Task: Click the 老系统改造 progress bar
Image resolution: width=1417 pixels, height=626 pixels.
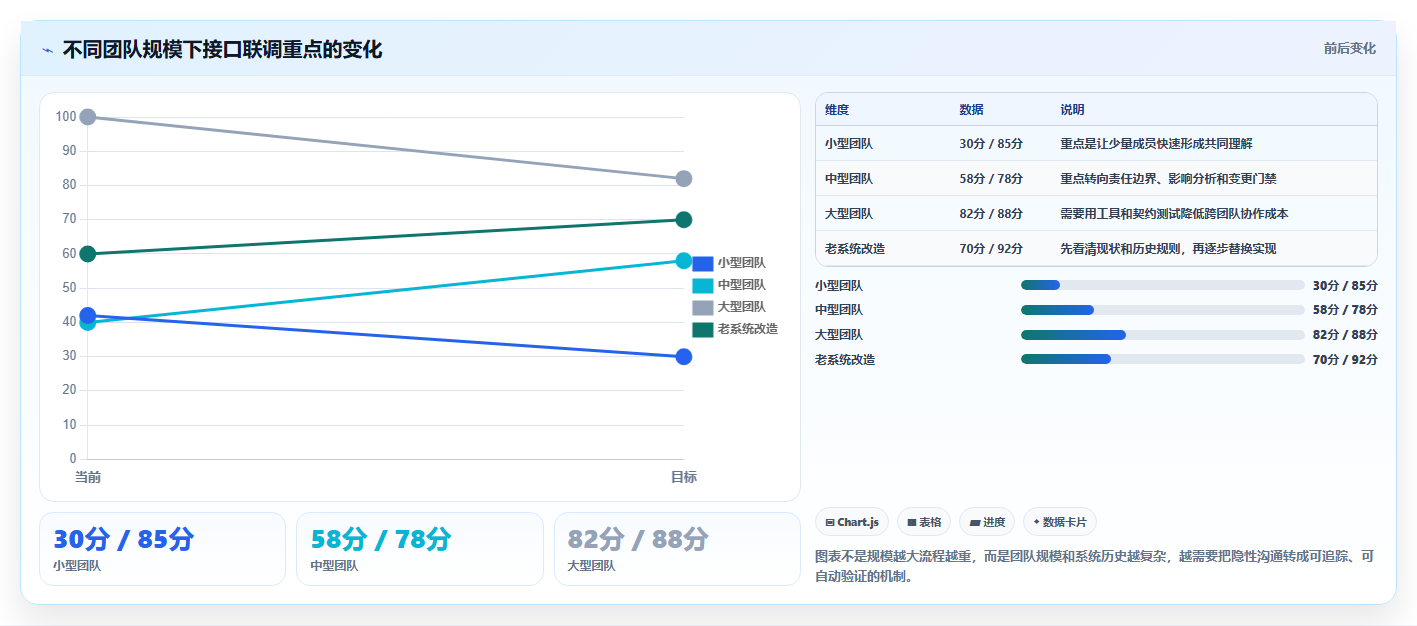Action: click(1163, 359)
